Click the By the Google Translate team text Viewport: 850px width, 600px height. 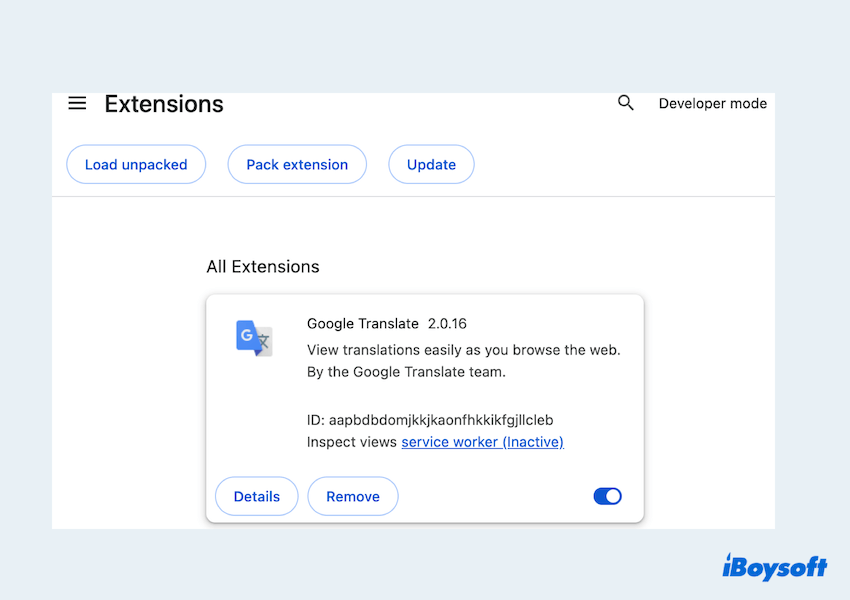tap(406, 372)
